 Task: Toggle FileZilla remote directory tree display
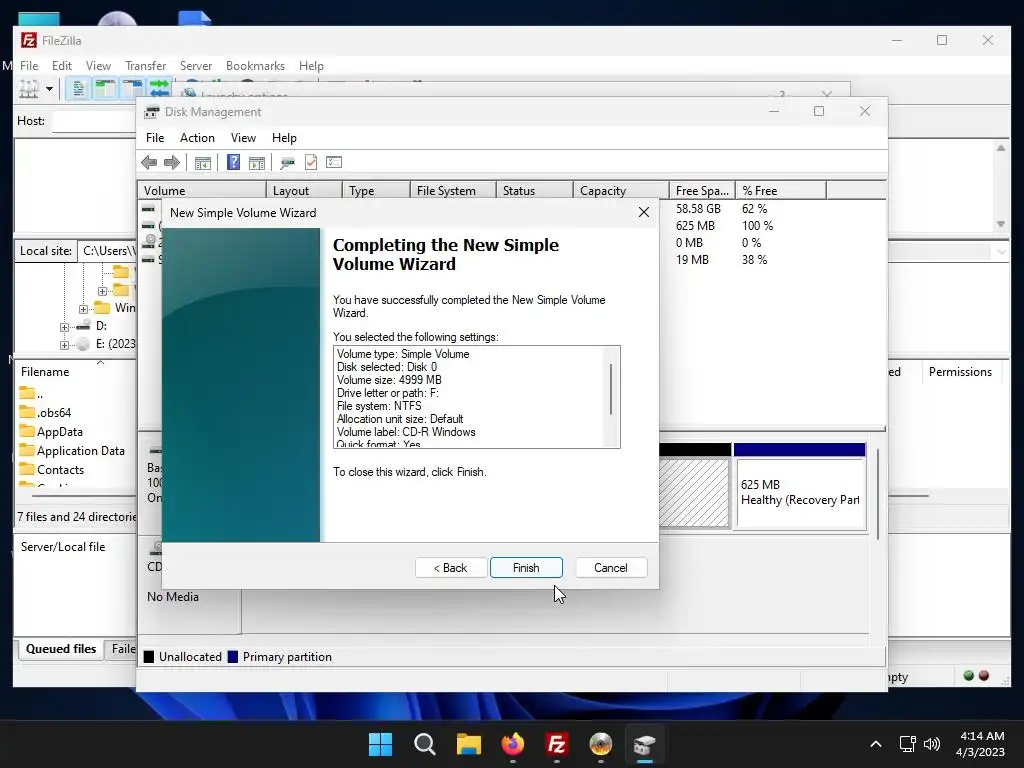point(132,89)
